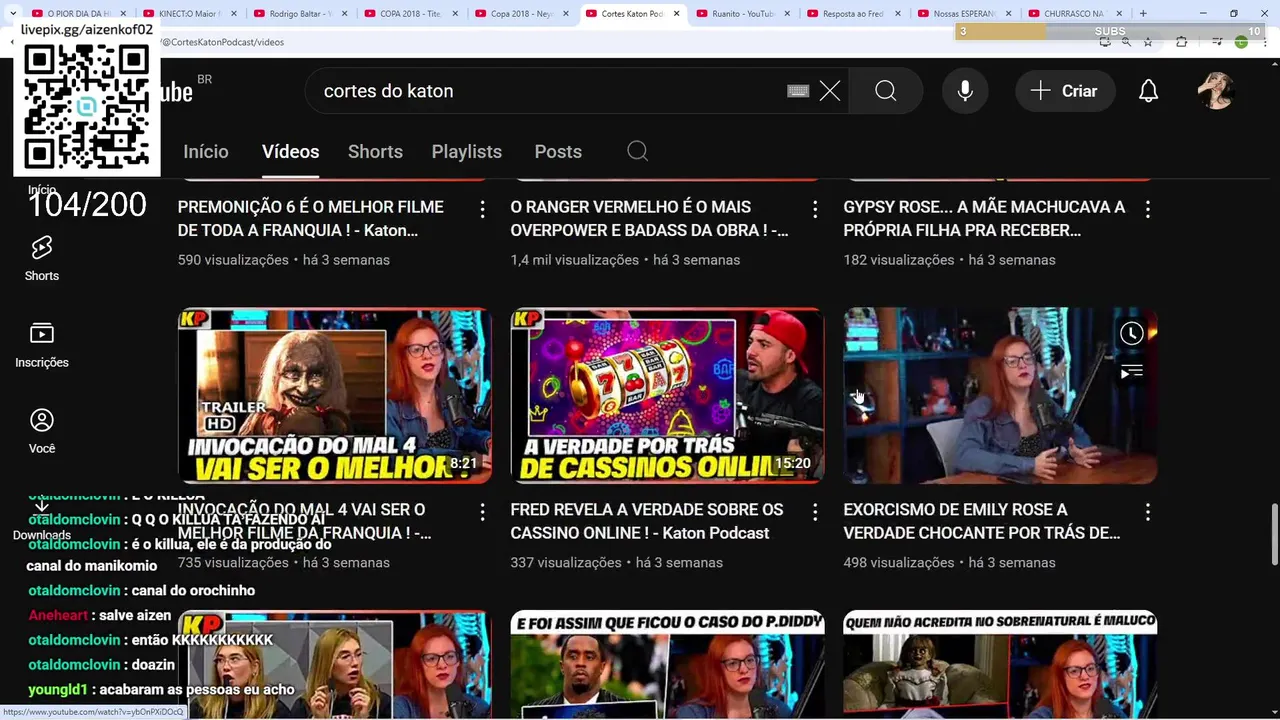Go to the channel Início tab
This screenshot has height=720, width=1280.
206,152
